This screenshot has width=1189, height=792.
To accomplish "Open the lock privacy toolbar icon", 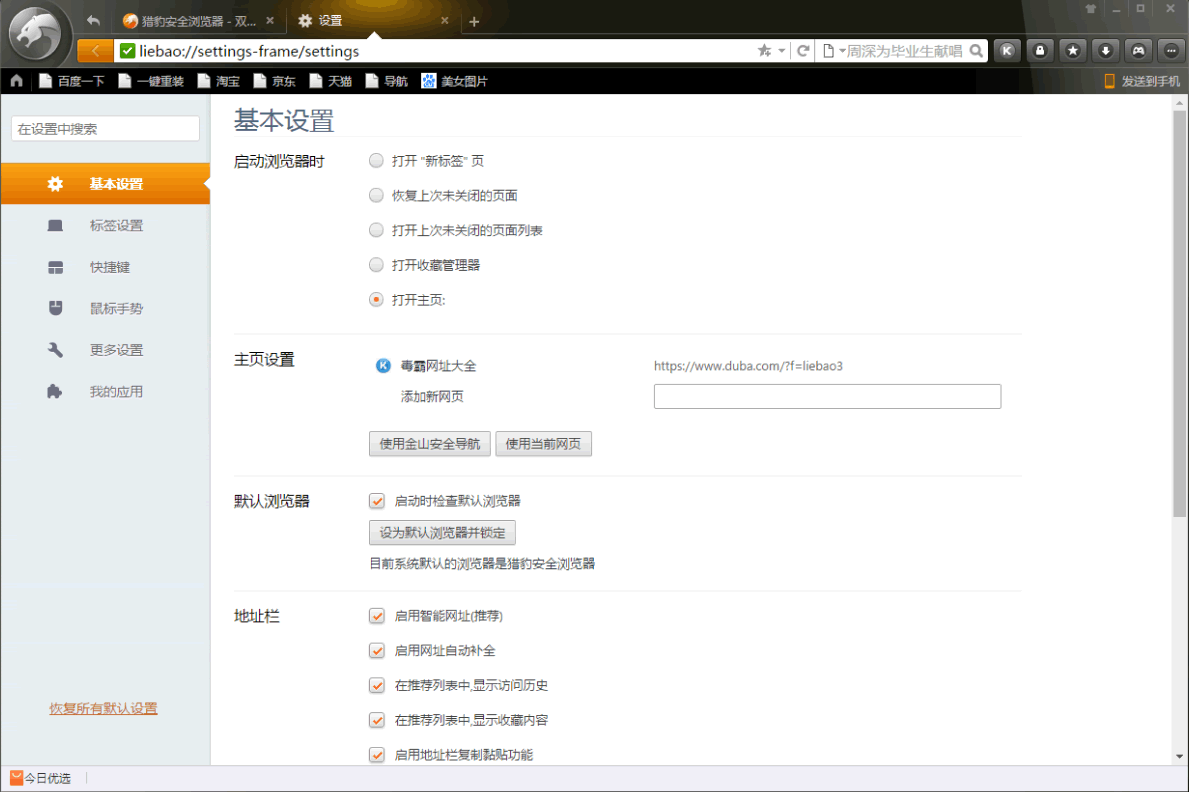I will coord(1040,51).
